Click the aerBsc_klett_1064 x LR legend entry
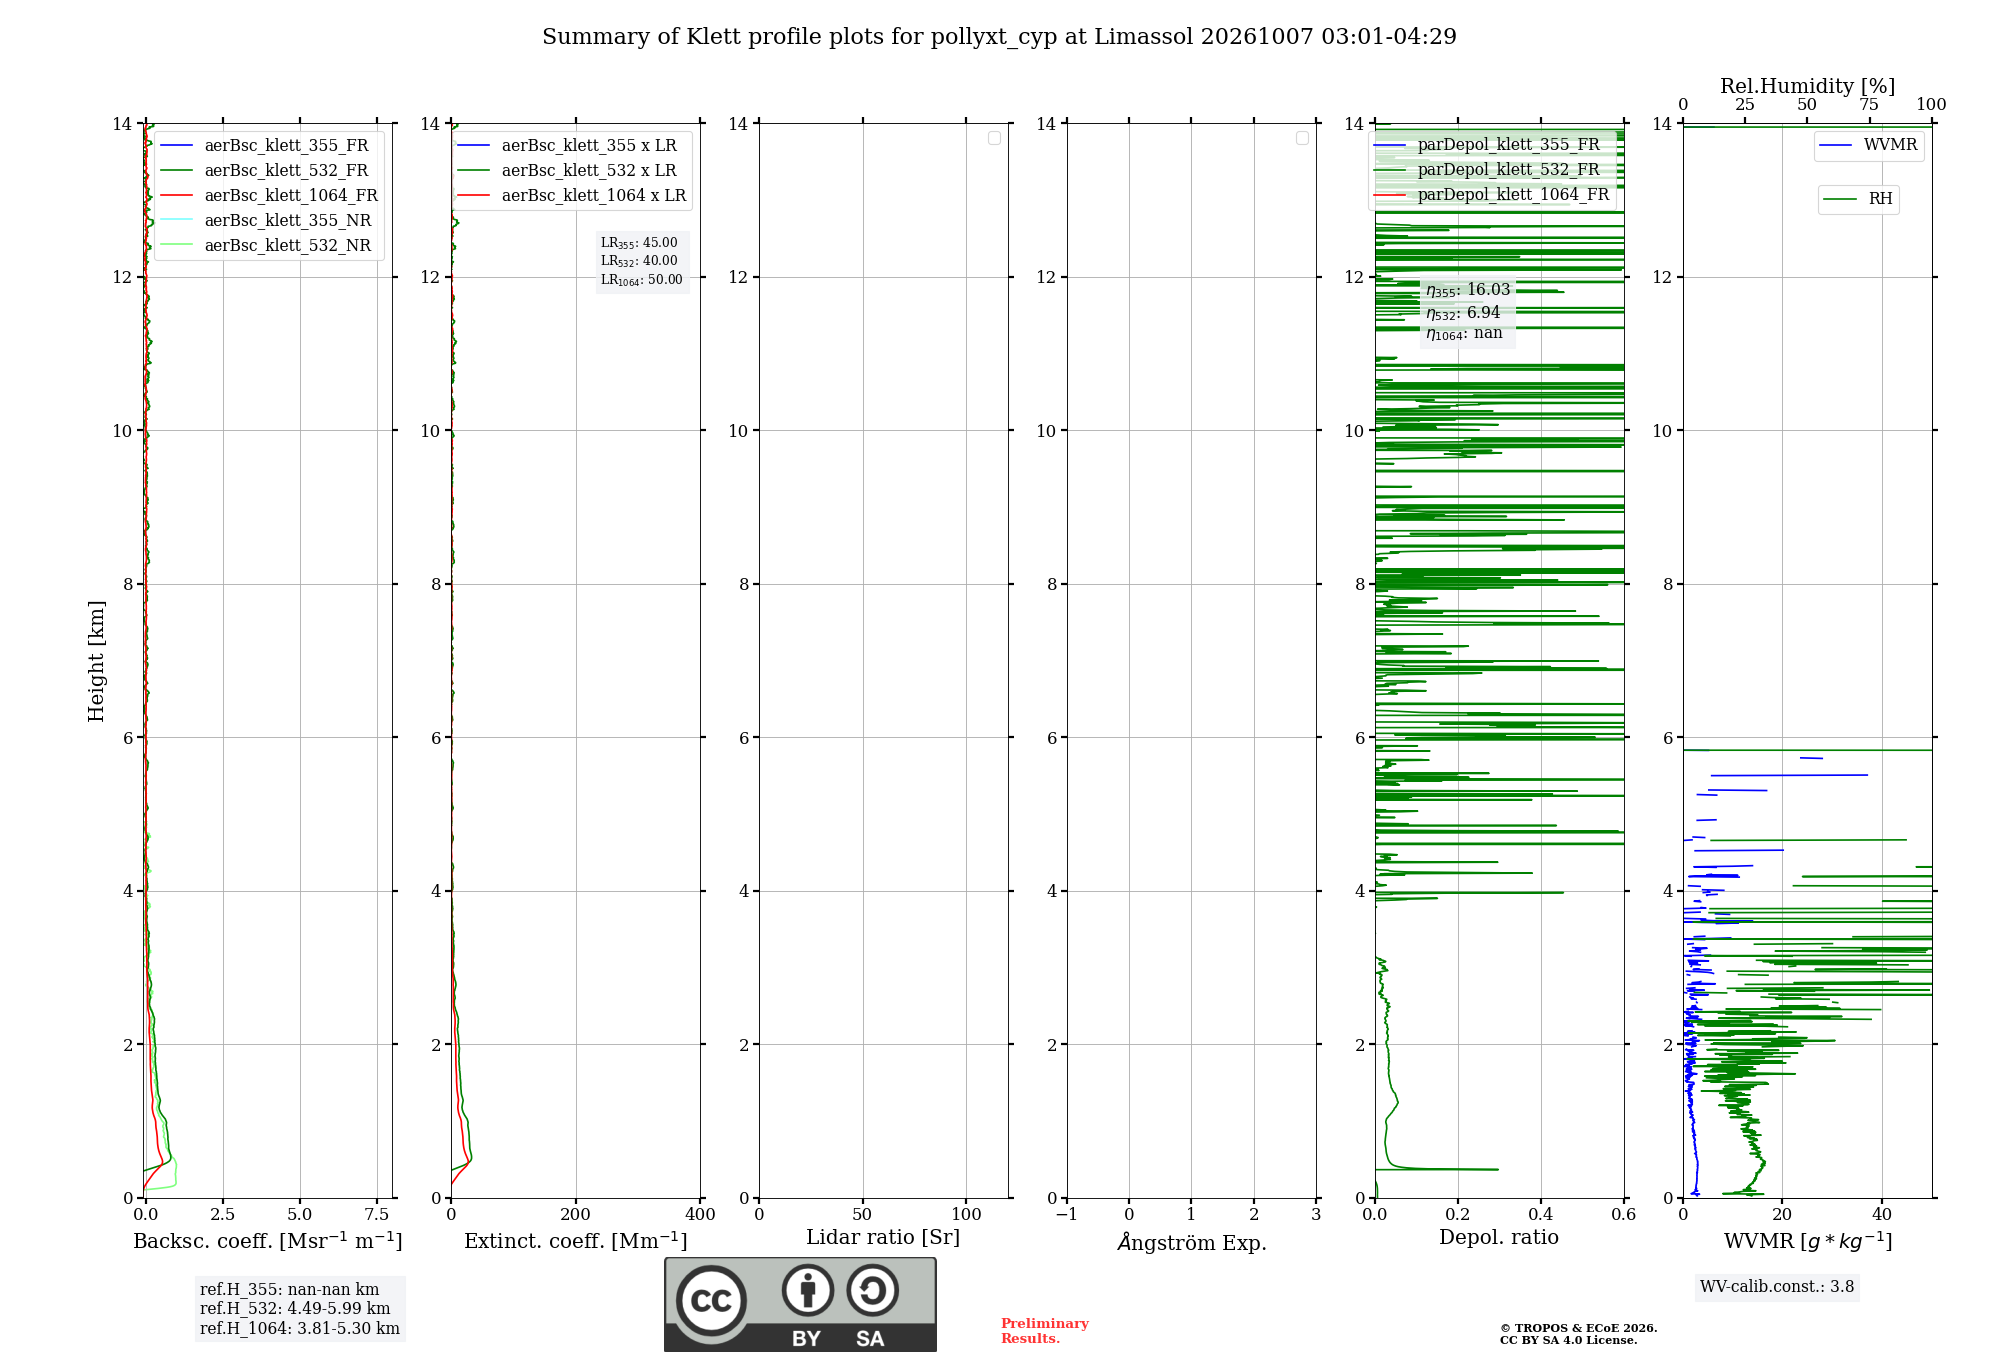 tap(572, 196)
